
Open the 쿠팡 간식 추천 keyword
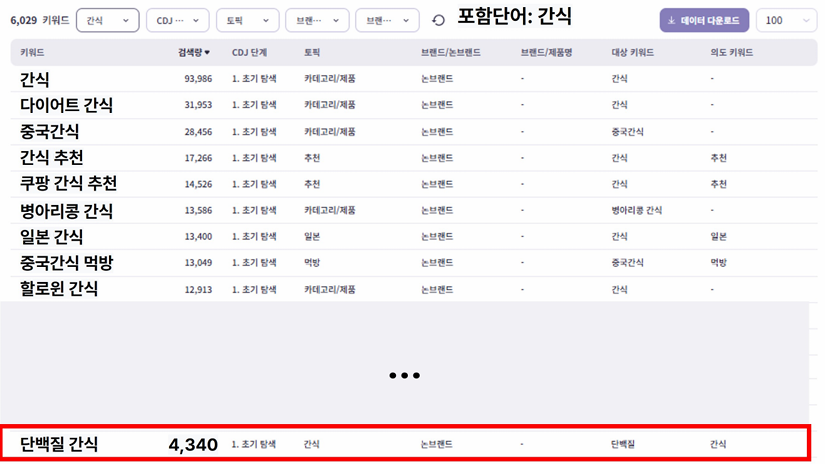coord(68,184)
